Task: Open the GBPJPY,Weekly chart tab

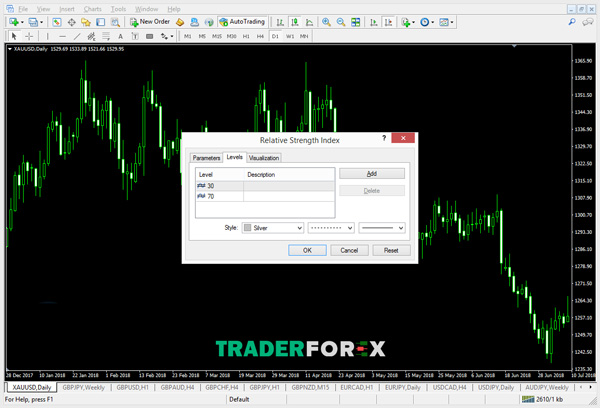Action: [x=83, y=387]
